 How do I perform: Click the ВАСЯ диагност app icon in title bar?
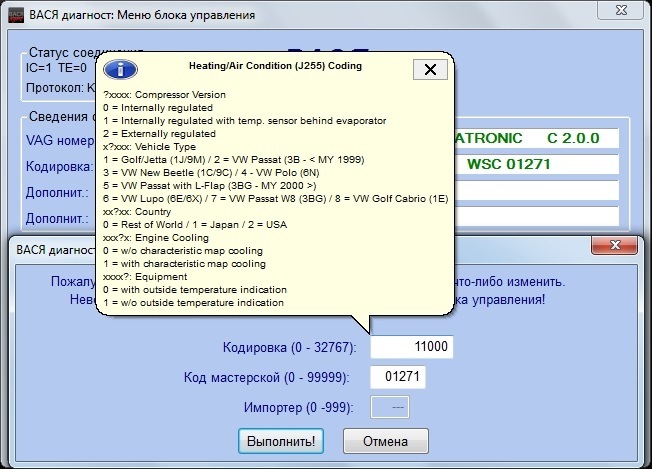coord(16,15)
